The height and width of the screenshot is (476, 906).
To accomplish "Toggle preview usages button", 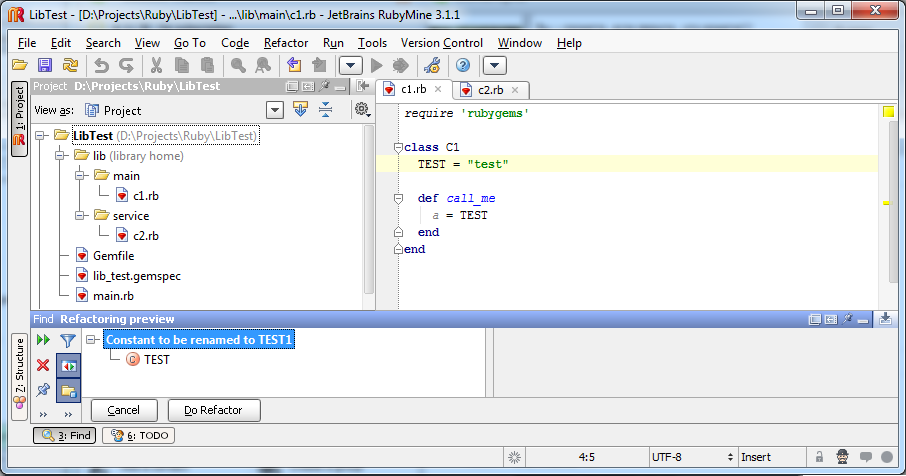I will [x=68, y=366].
